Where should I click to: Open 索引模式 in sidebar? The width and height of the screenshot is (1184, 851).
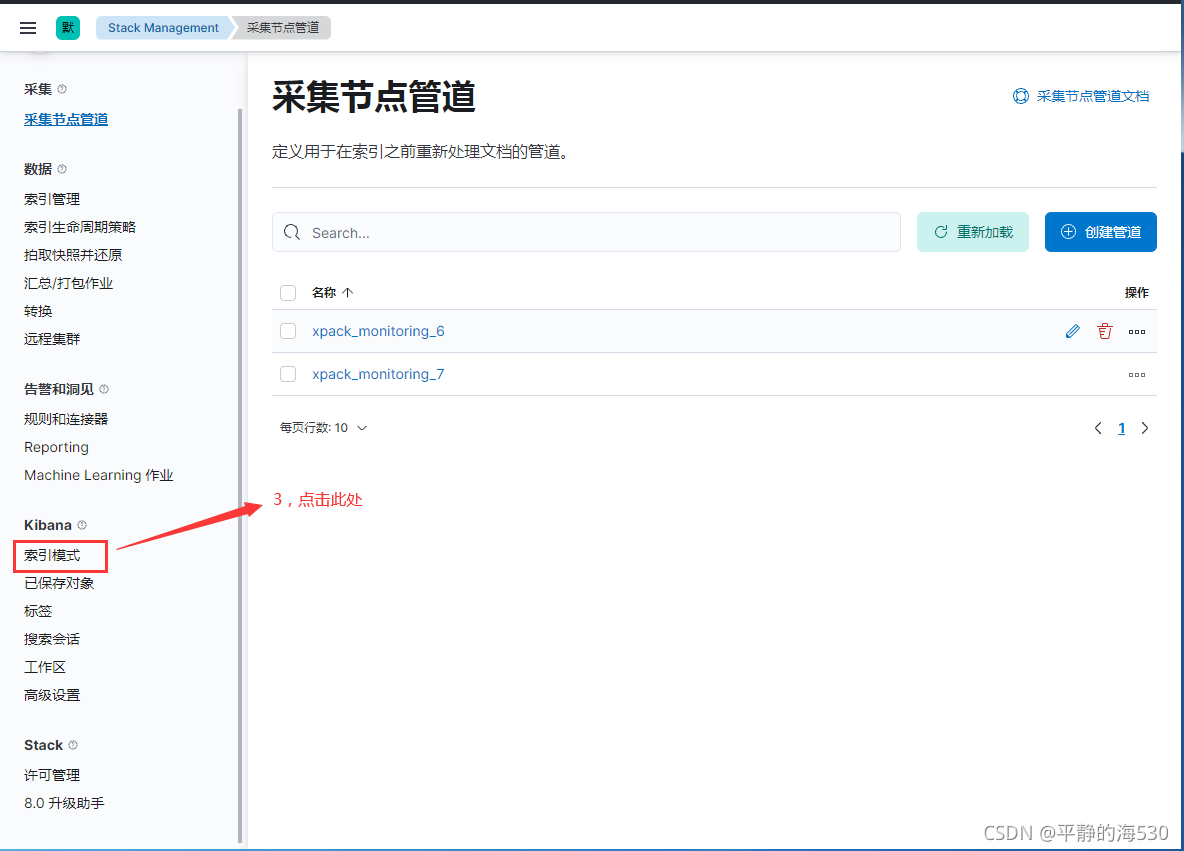[52, 556]
